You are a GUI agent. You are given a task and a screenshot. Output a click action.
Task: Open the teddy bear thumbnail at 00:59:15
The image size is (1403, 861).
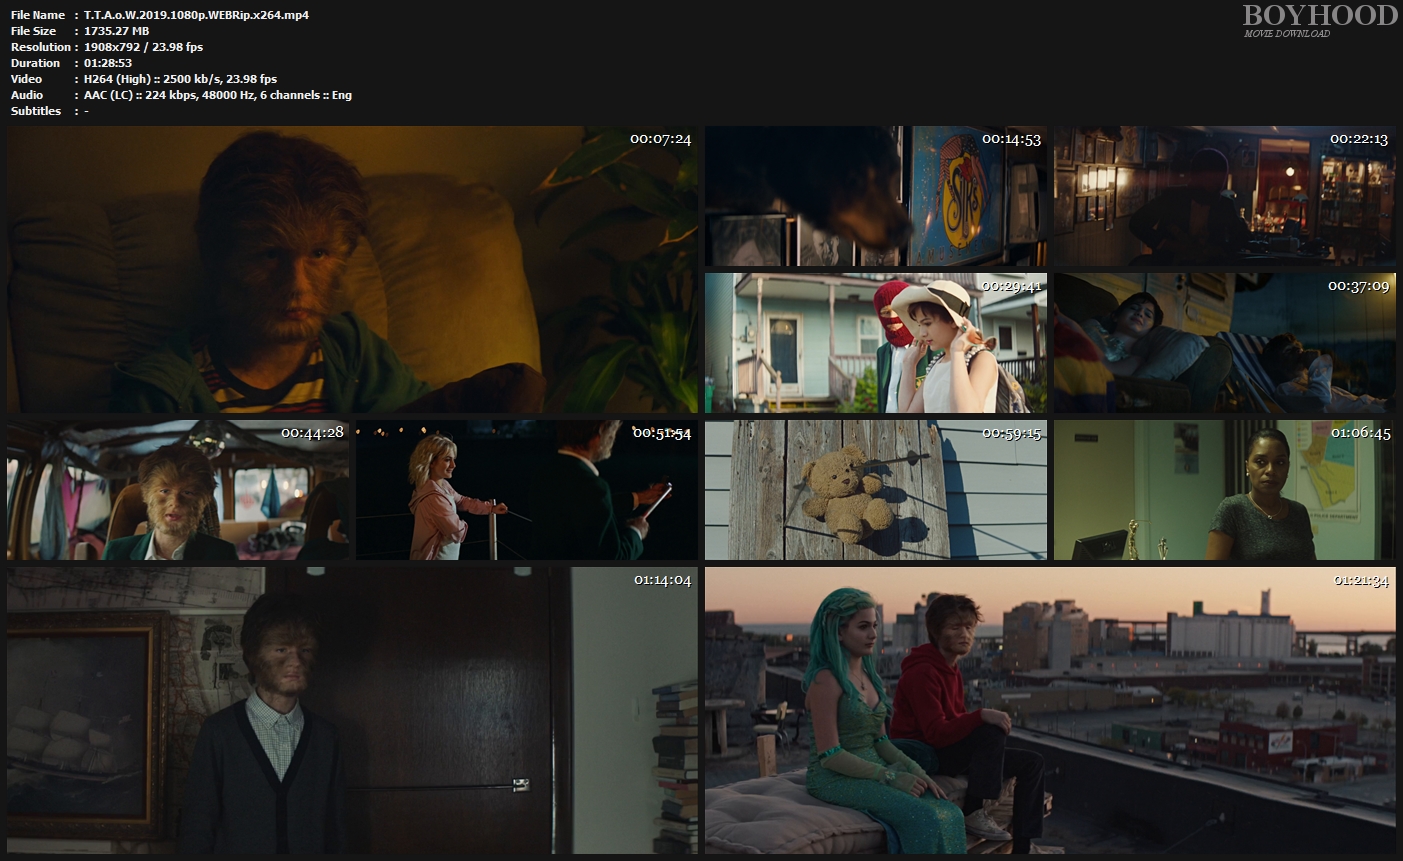[x=875, y=490]
